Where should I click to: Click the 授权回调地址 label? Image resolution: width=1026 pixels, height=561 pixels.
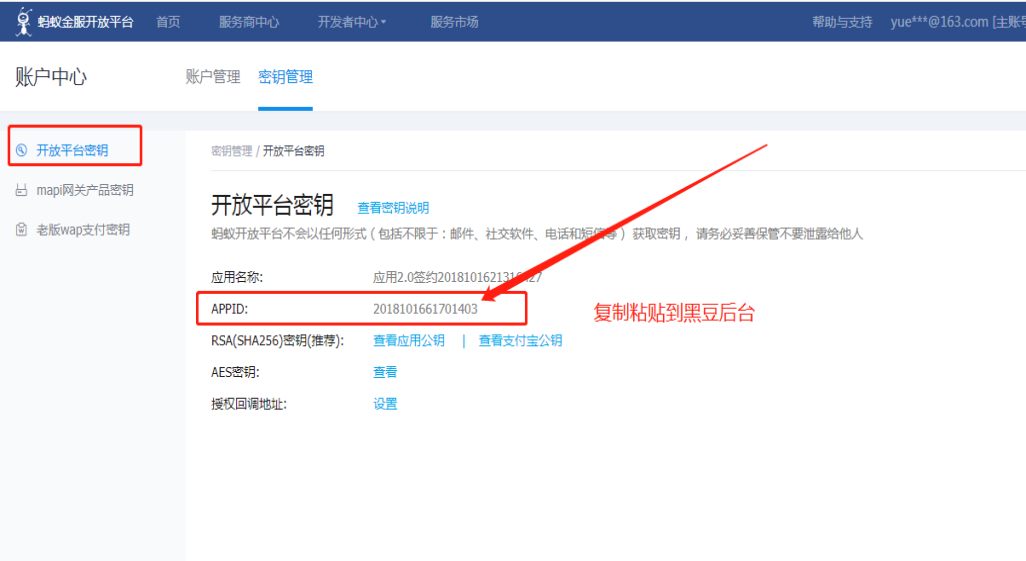pyautogui.click(x=249, y=404)
